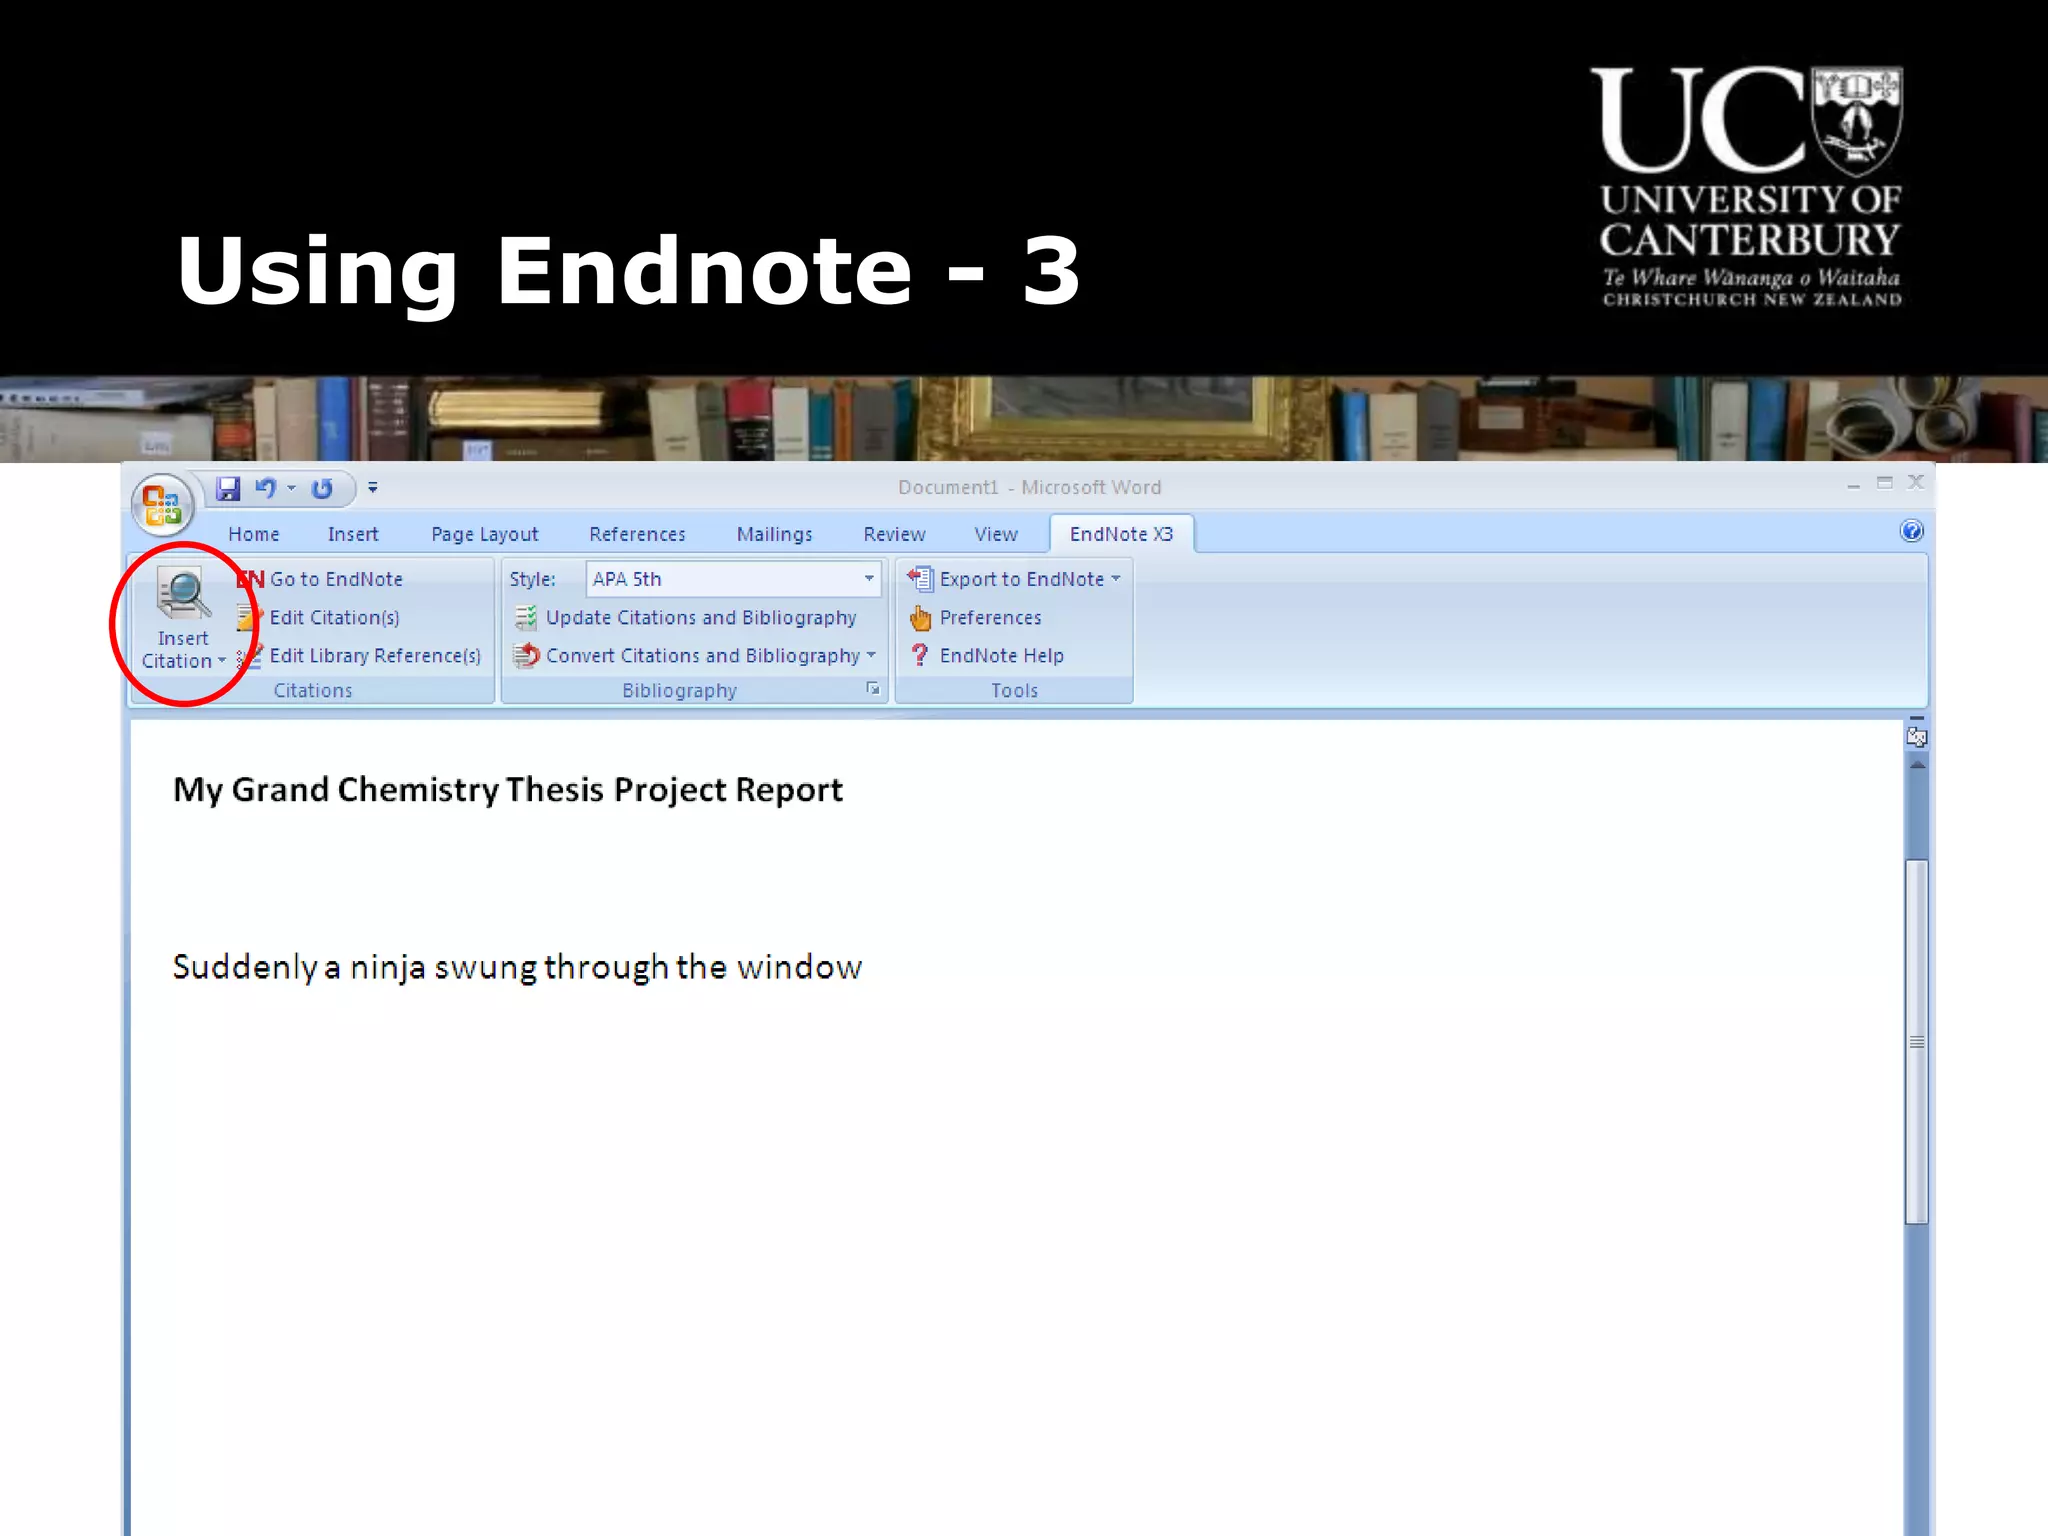Open Customize Quick Access Toolbar dropdown
2048x1536 pixels.
coord(373,488)
